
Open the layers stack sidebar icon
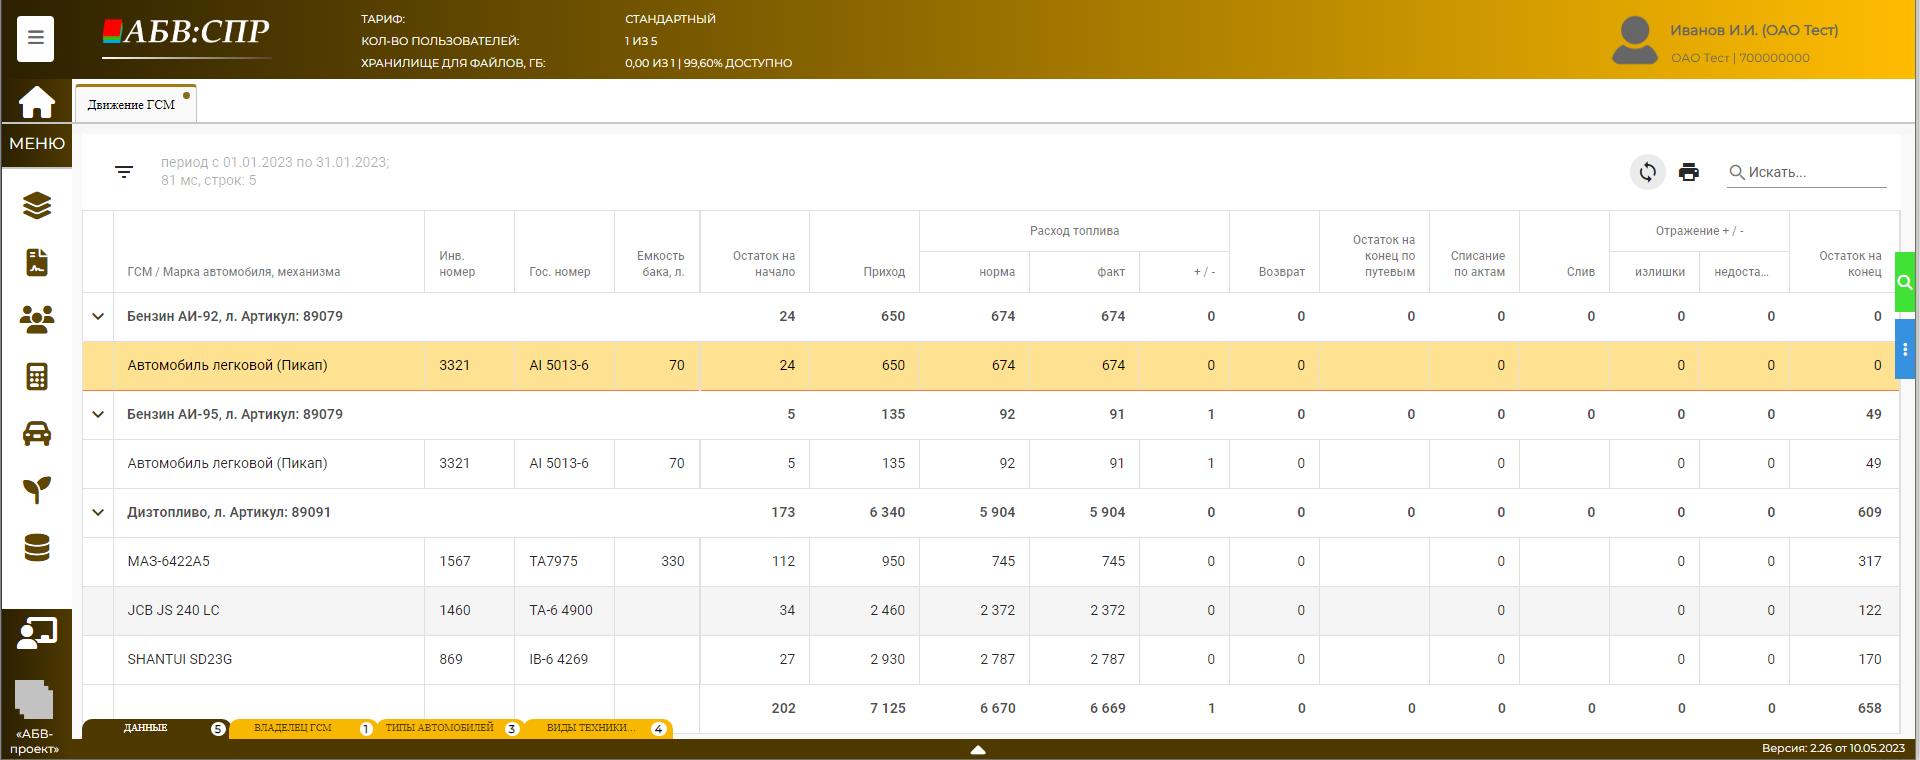point(37,205)
